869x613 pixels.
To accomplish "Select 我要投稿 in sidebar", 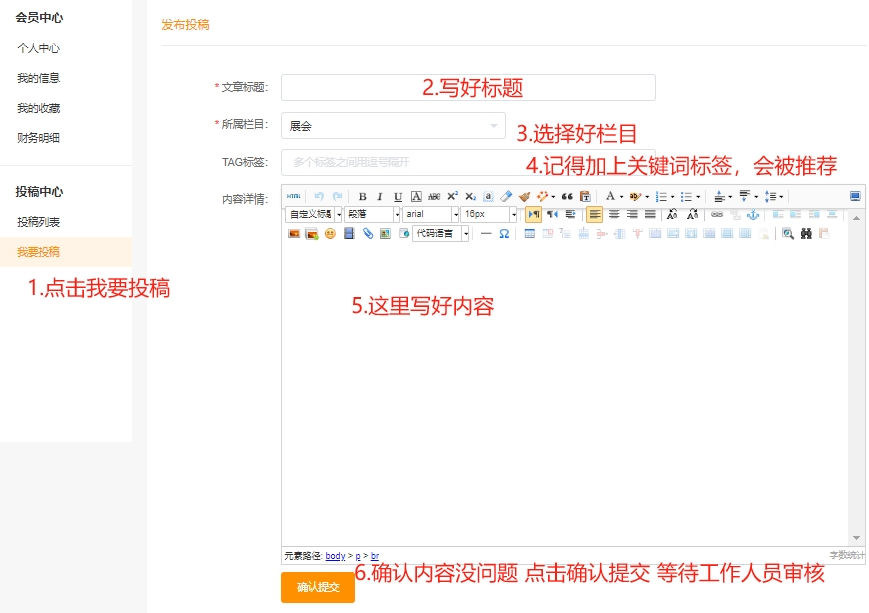I will coord(66,252).
